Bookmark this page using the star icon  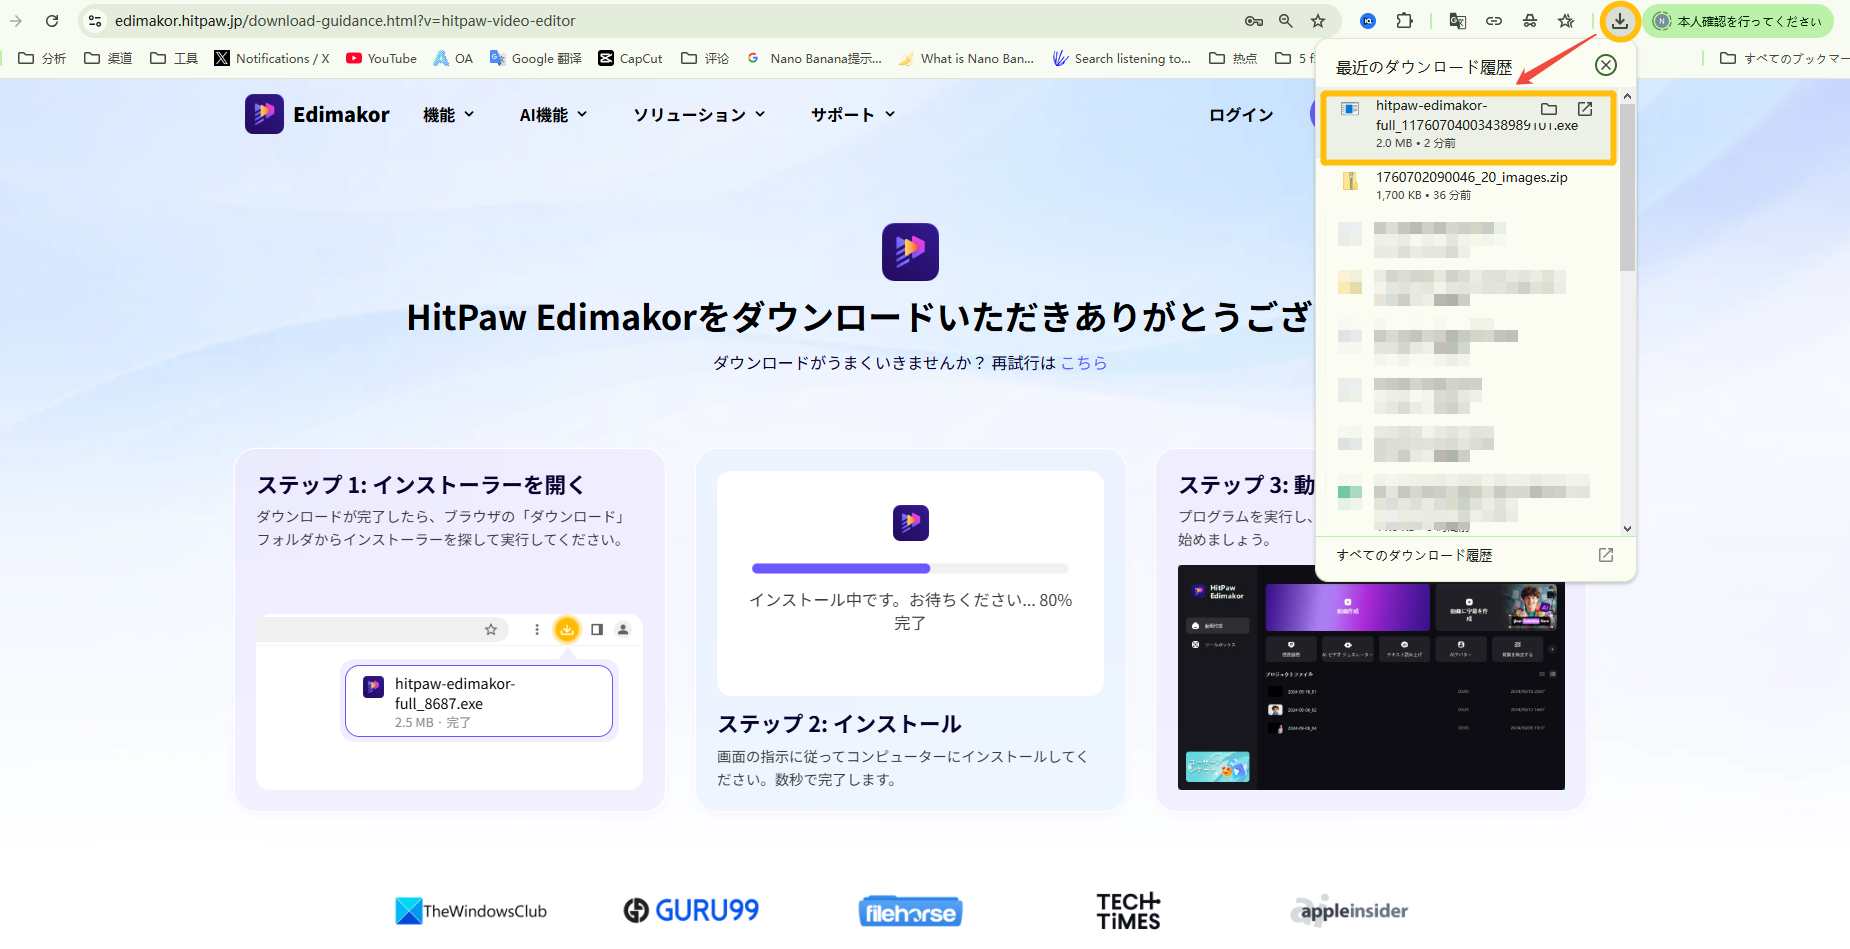tap(1565, 20)
